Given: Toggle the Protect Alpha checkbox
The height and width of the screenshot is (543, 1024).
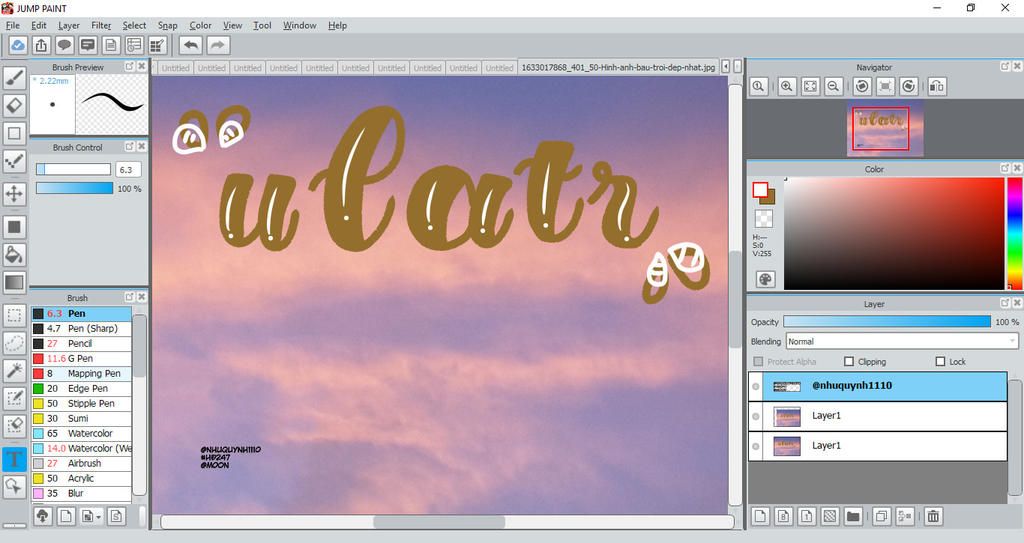Looking at the screenshot, I should pos(758,361).
